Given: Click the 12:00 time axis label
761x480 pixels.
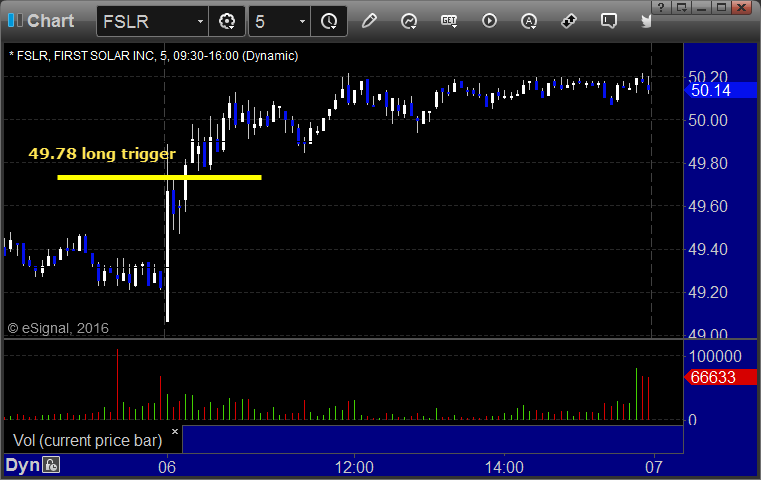Looking at the screenshot, I should tap(354, 467).
